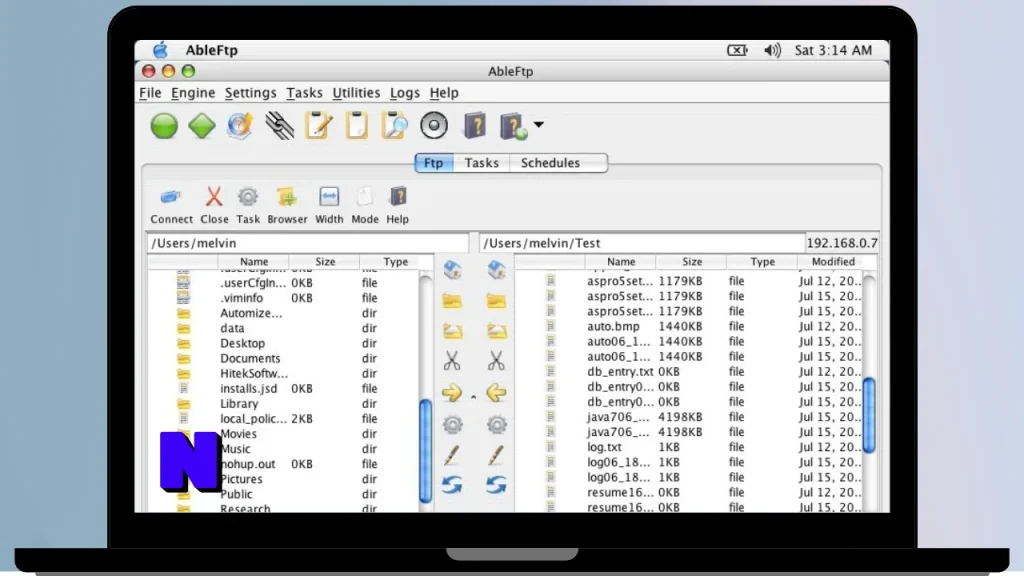Image resolution: width=1024 pixels, height=576 pixels.
Task: Click the Width toolbar button
Action: (329, 206)
